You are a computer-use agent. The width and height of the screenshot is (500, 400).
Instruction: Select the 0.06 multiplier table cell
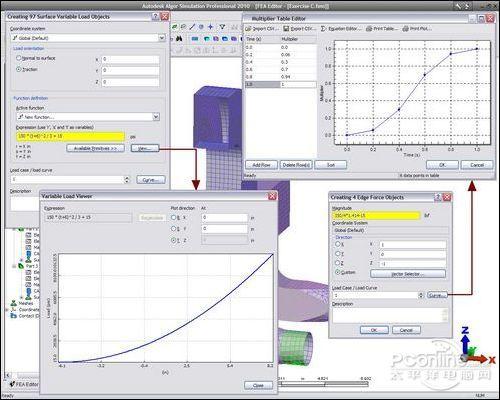[x=298, y=55]
